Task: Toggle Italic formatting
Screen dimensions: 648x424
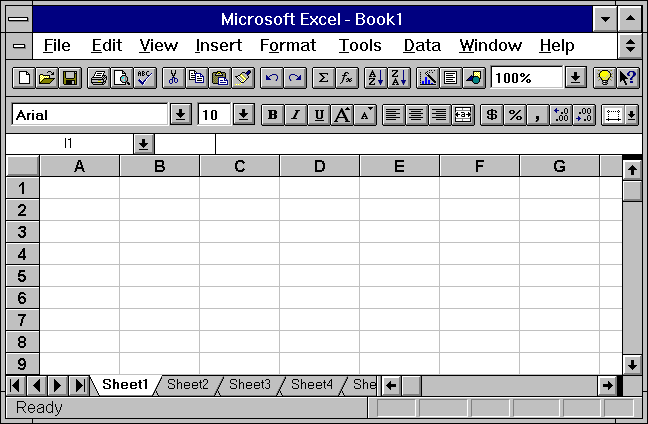Action: (x=296, y=115)
